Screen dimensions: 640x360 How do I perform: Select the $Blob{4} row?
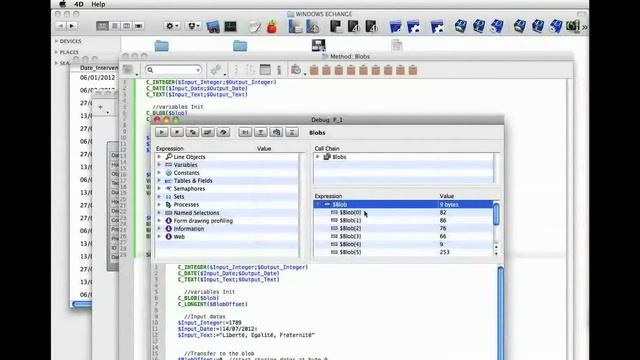pos(403,244)
